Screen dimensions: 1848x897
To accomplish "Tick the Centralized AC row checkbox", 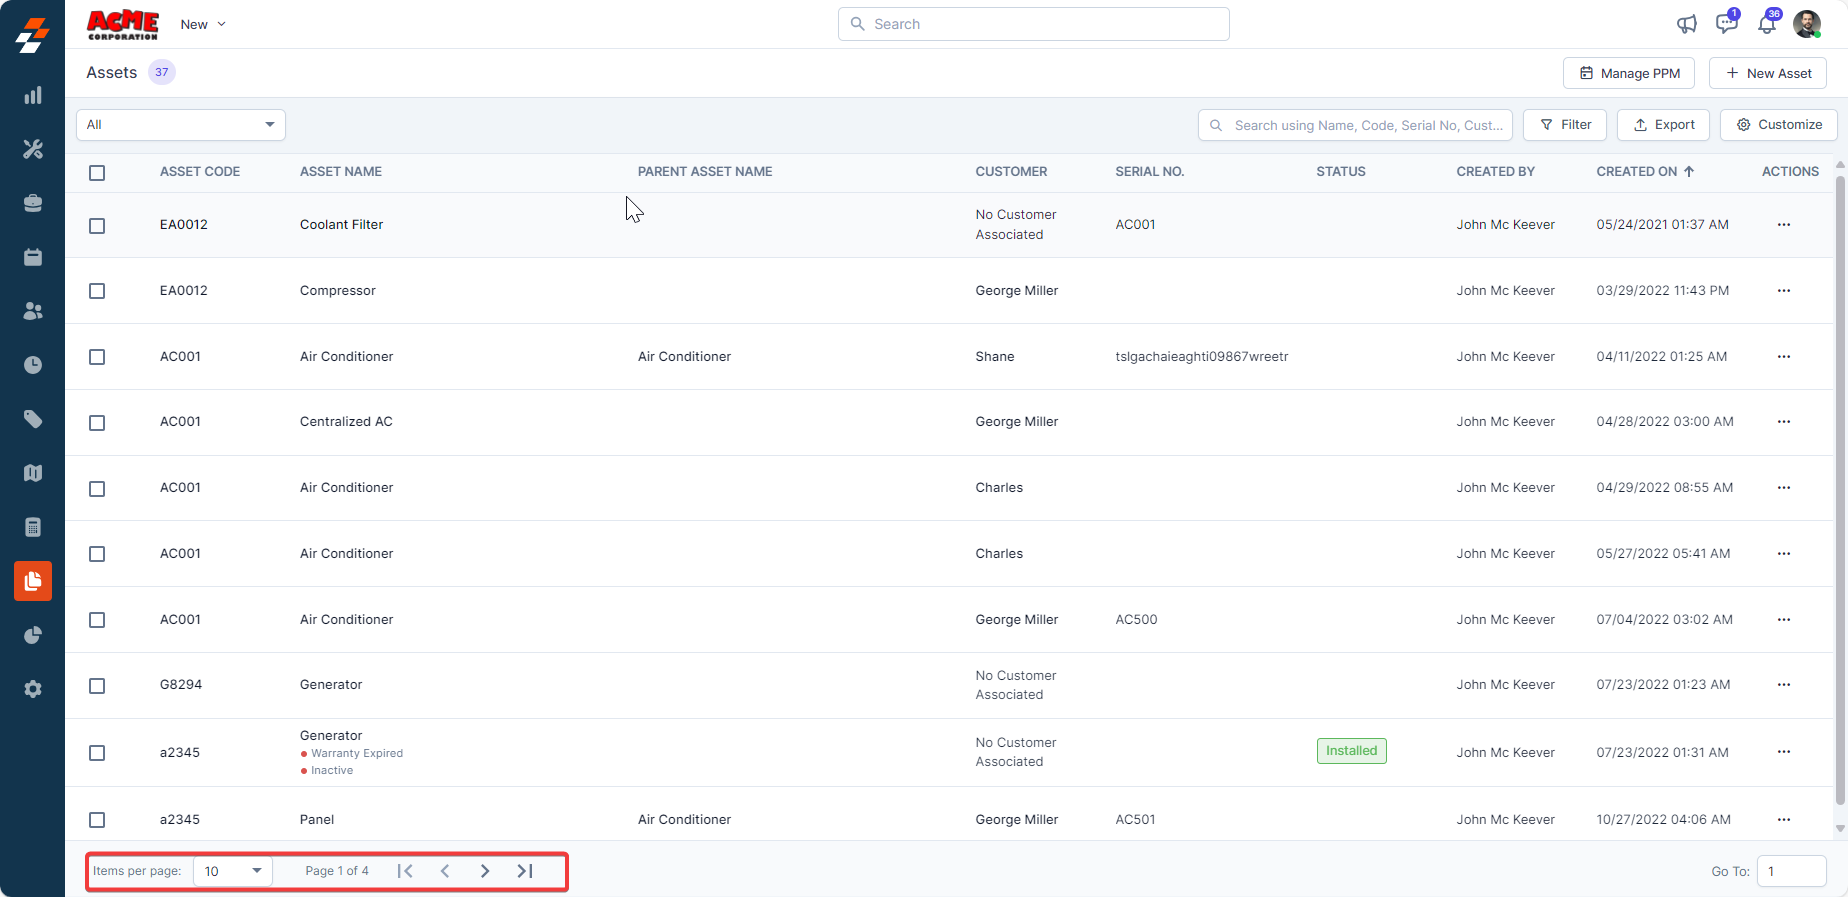I will pyautogui.click(x=97, y=423).
